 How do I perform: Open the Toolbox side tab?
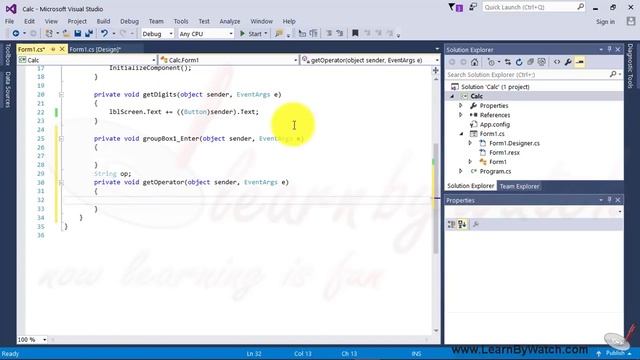(8, 55)
